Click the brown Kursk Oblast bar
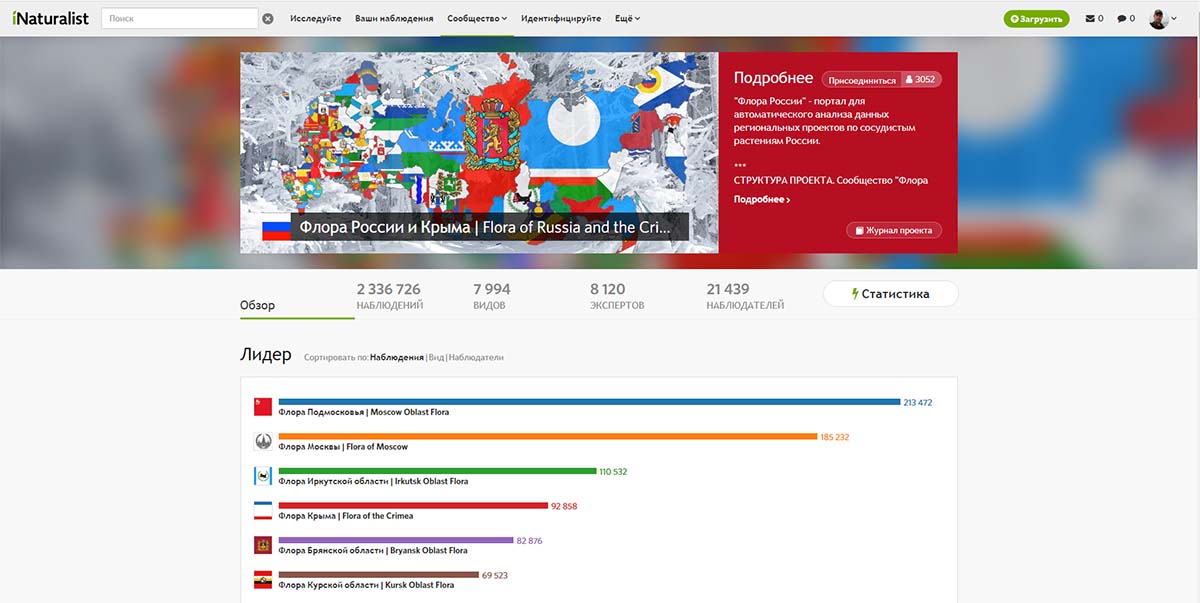The image size is (1200, 603). [x=379, y=575]
